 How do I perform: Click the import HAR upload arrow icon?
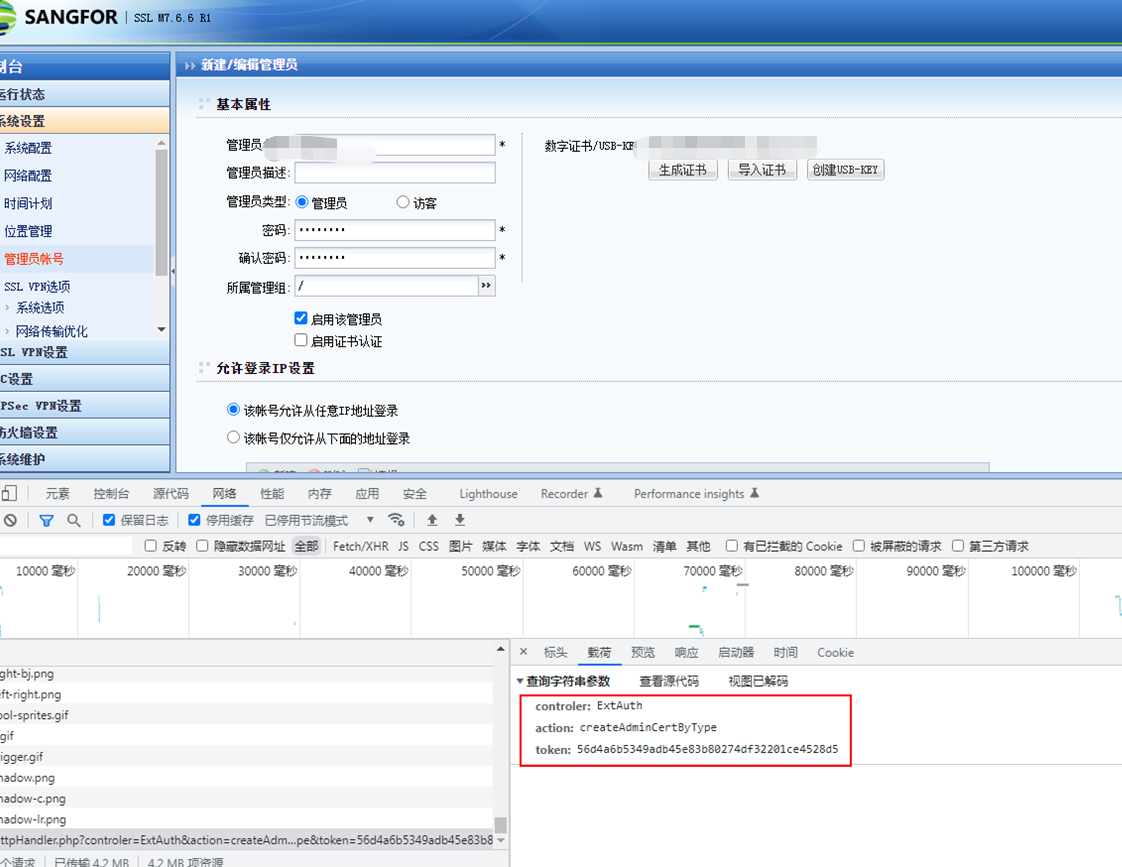coord(432,520)
